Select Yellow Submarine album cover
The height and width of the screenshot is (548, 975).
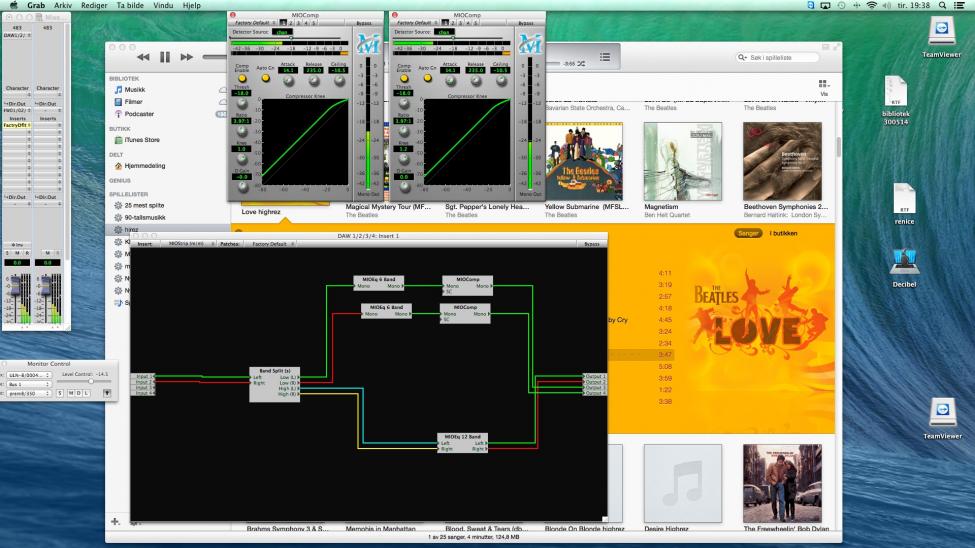coord(583,162)
